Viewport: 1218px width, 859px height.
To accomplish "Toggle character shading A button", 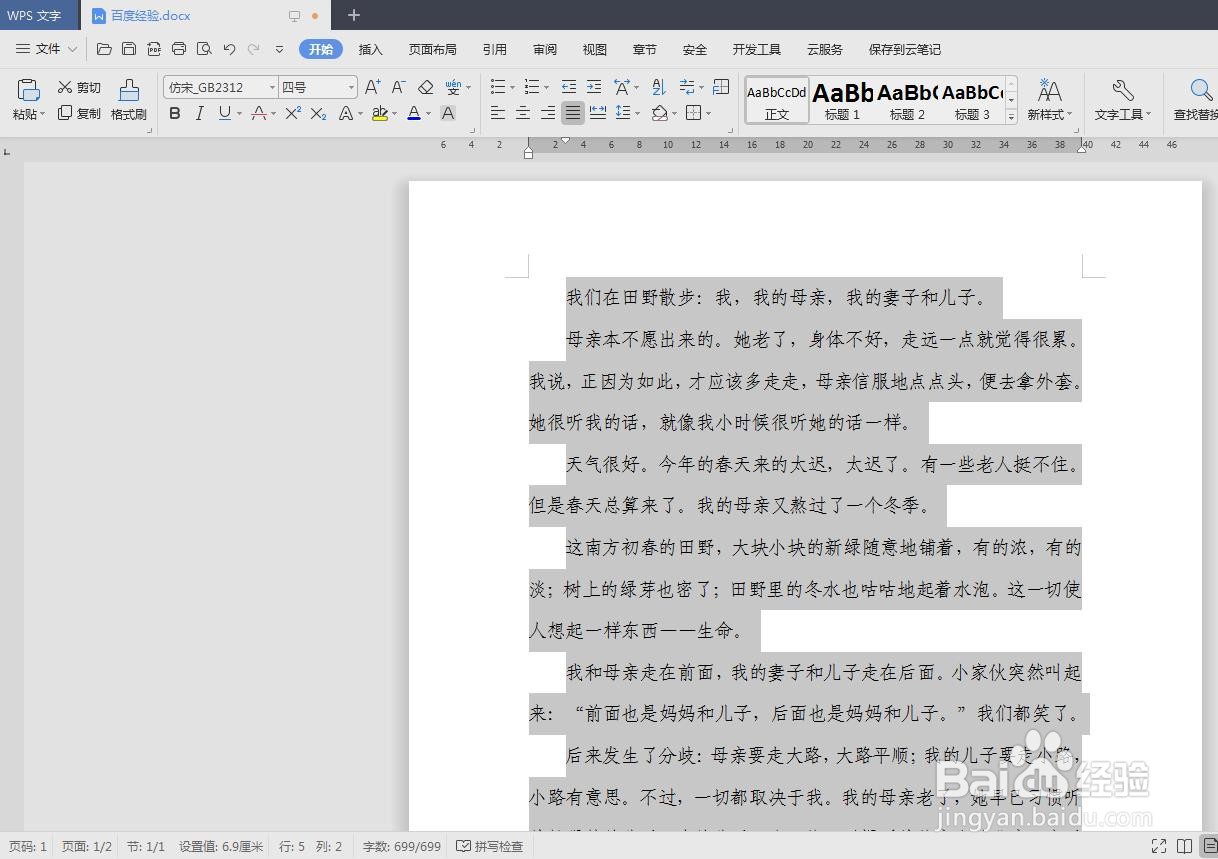I will (448, 113).
